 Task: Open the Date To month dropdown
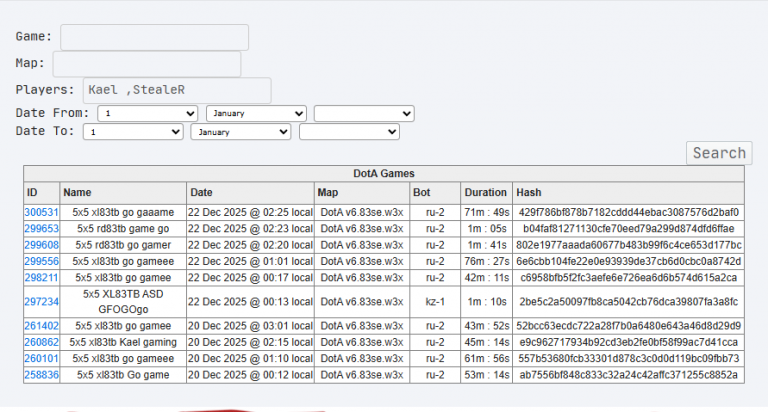coord(241,132)
